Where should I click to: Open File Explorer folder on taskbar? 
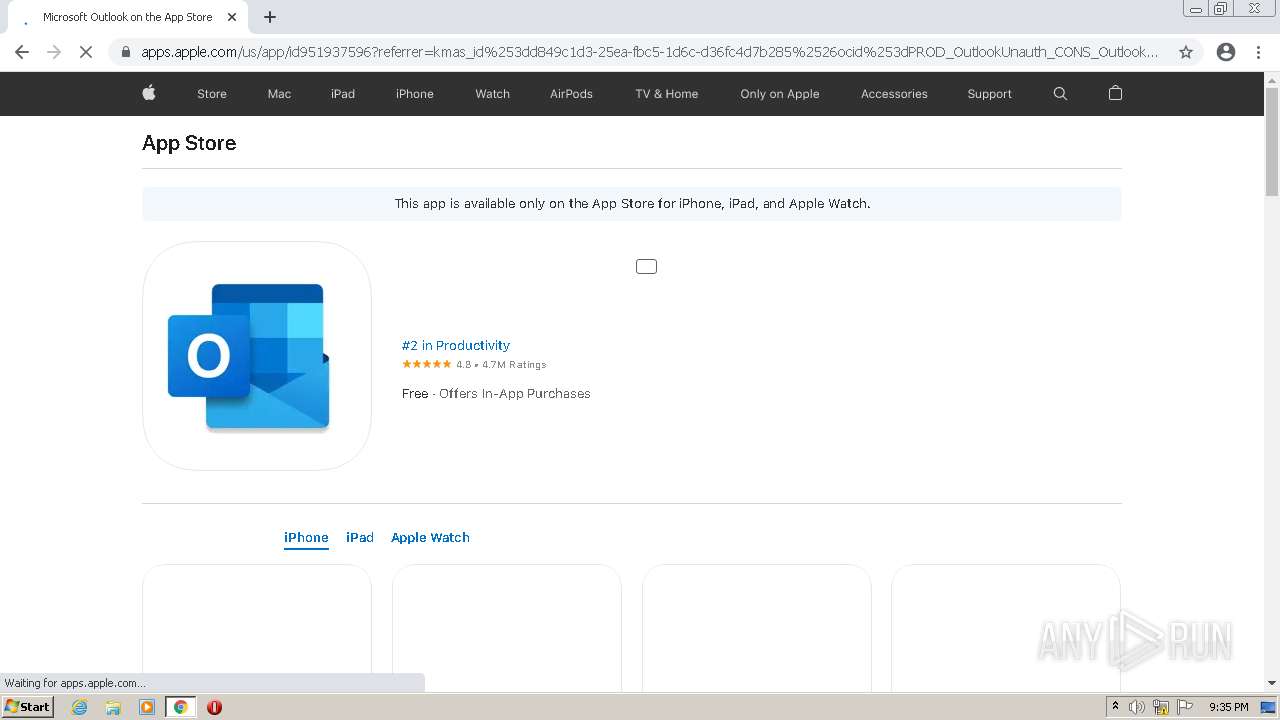[113, 707]
